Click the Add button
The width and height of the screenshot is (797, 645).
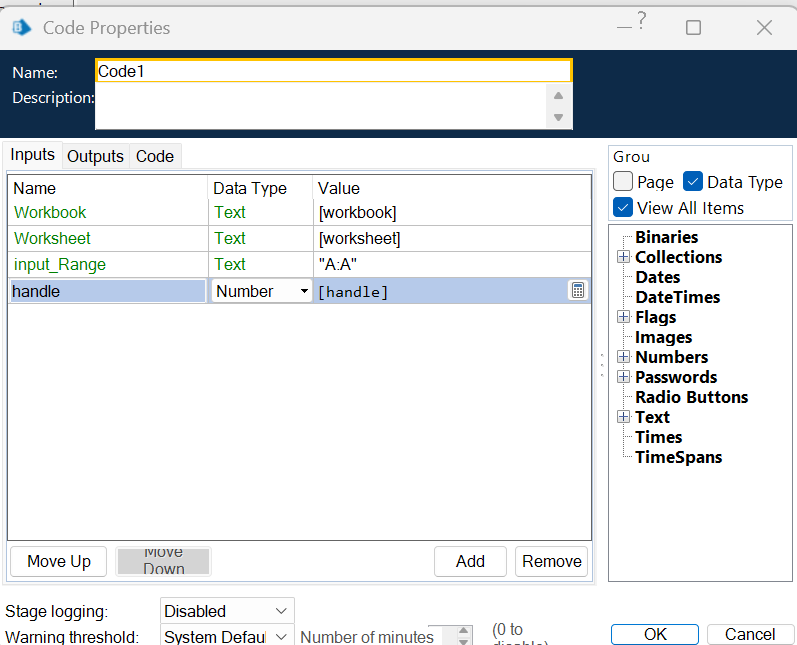pyautogui.click(x=470, y=561)
